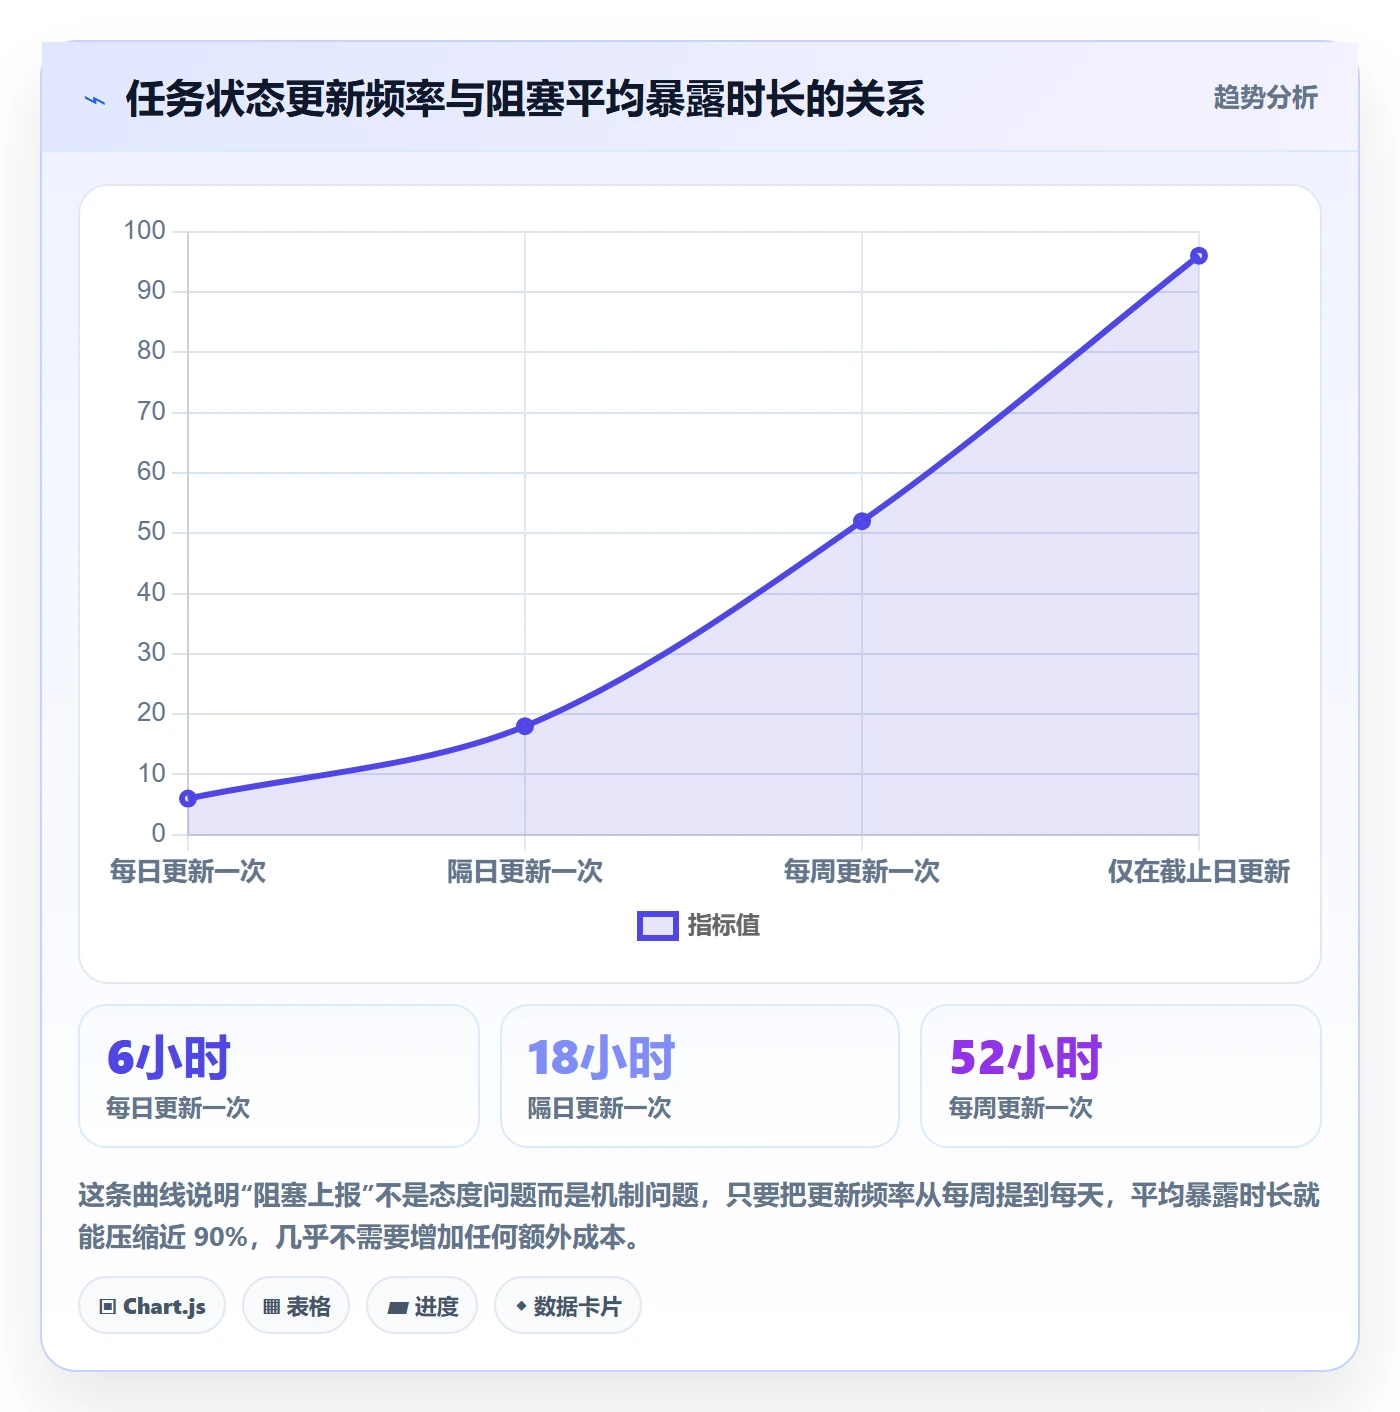
Task: Select the data point for 隔日更新一次
Action: click(x=525, y=726)
